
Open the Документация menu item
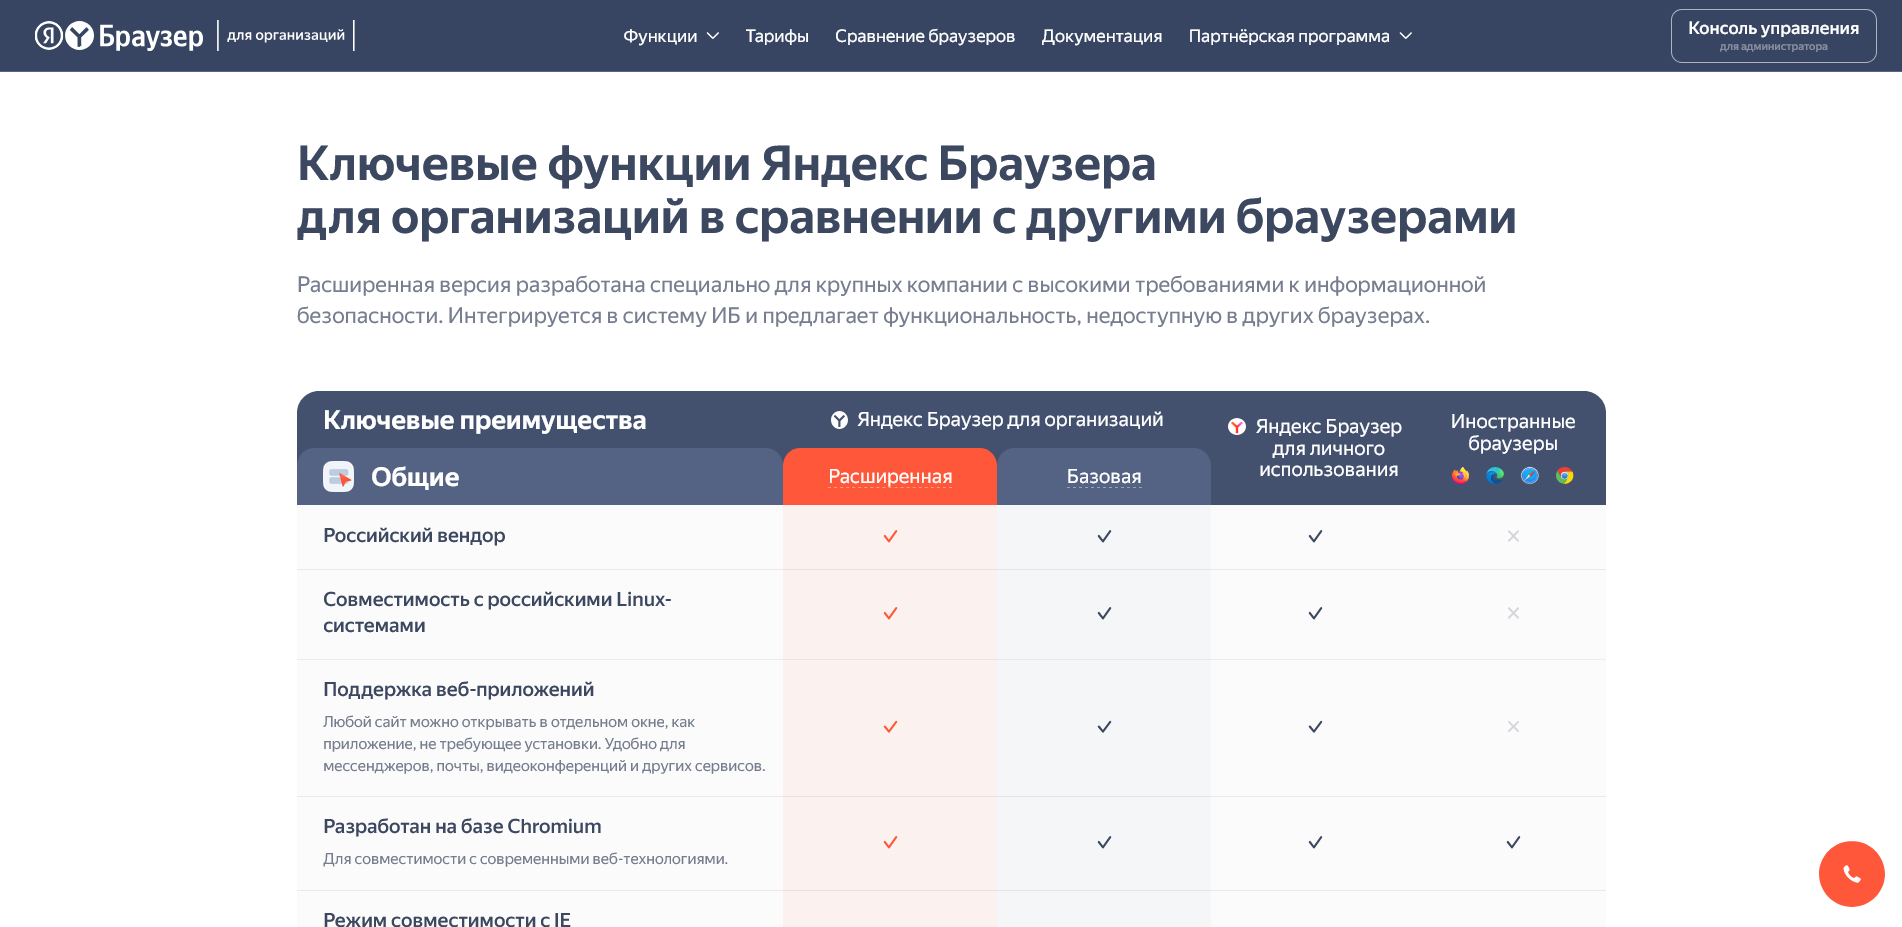click(1101, 35)
